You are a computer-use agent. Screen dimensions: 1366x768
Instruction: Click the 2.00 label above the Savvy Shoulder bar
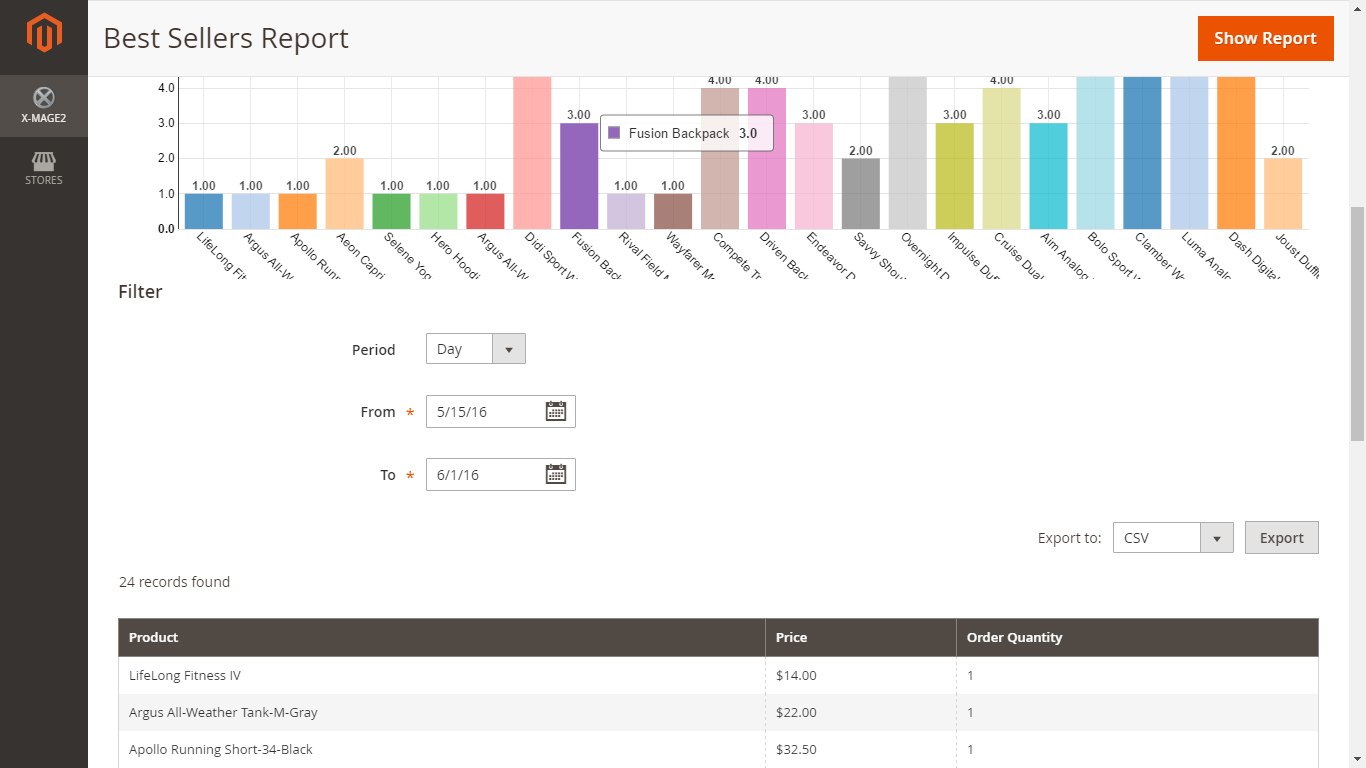click(861, 150)
